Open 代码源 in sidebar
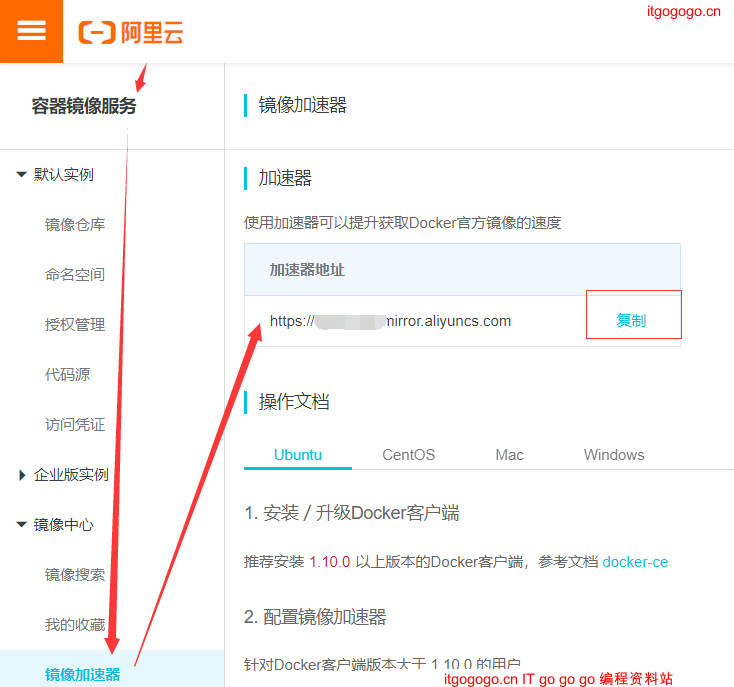 (x=67, y=375)
